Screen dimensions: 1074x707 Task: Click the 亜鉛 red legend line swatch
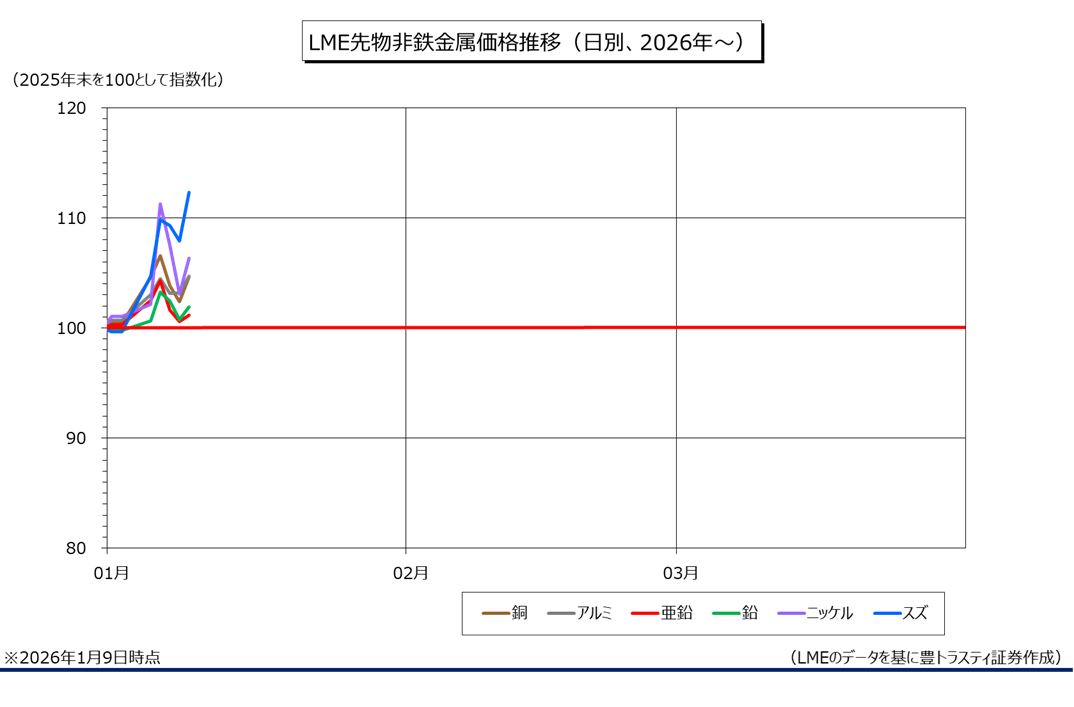(x=645, y=613)
